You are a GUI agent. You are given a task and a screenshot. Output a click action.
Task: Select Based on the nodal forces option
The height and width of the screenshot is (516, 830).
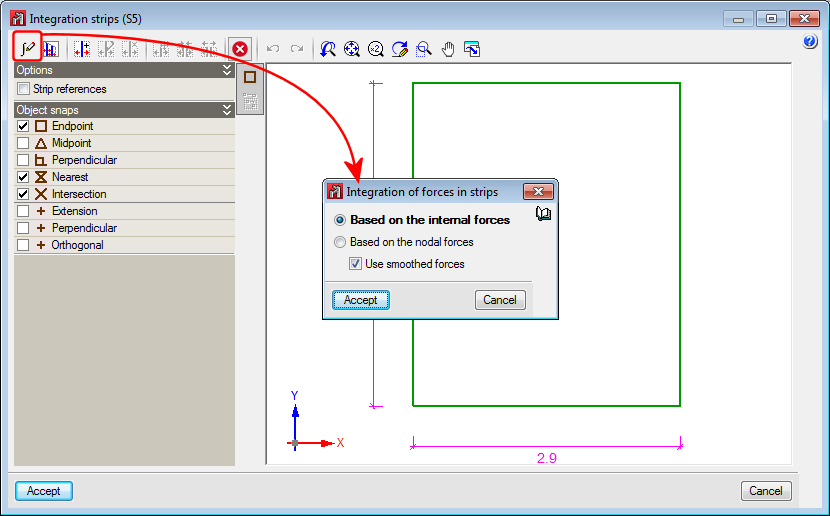coord(341,242)
